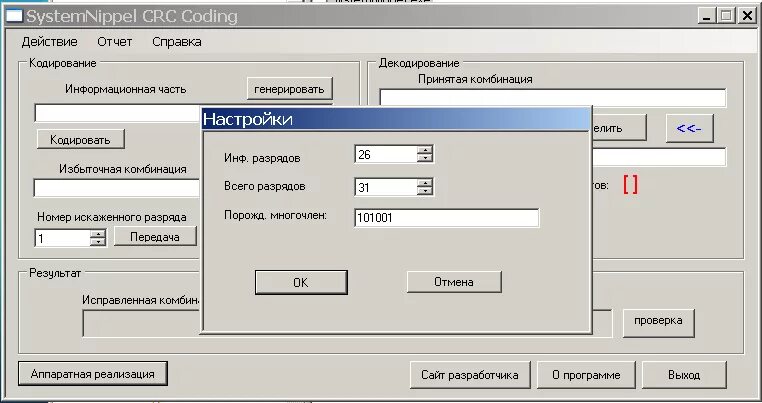Click the Инф. разрядов label
The image size is (762, 403).
click(x=262, y=158)
